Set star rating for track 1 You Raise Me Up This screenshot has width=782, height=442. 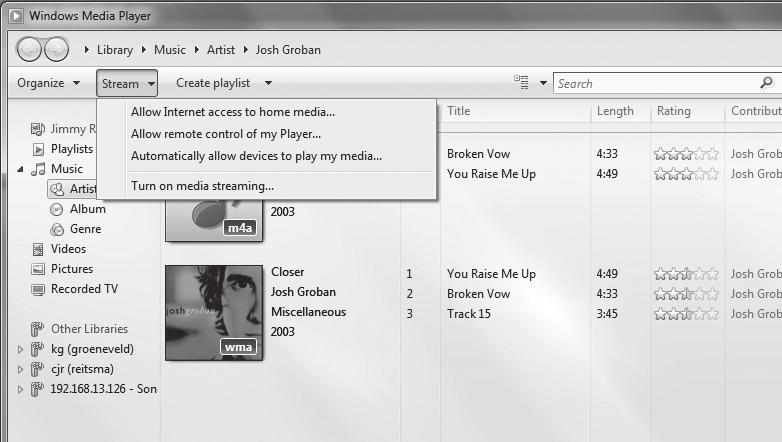(686, 274)
